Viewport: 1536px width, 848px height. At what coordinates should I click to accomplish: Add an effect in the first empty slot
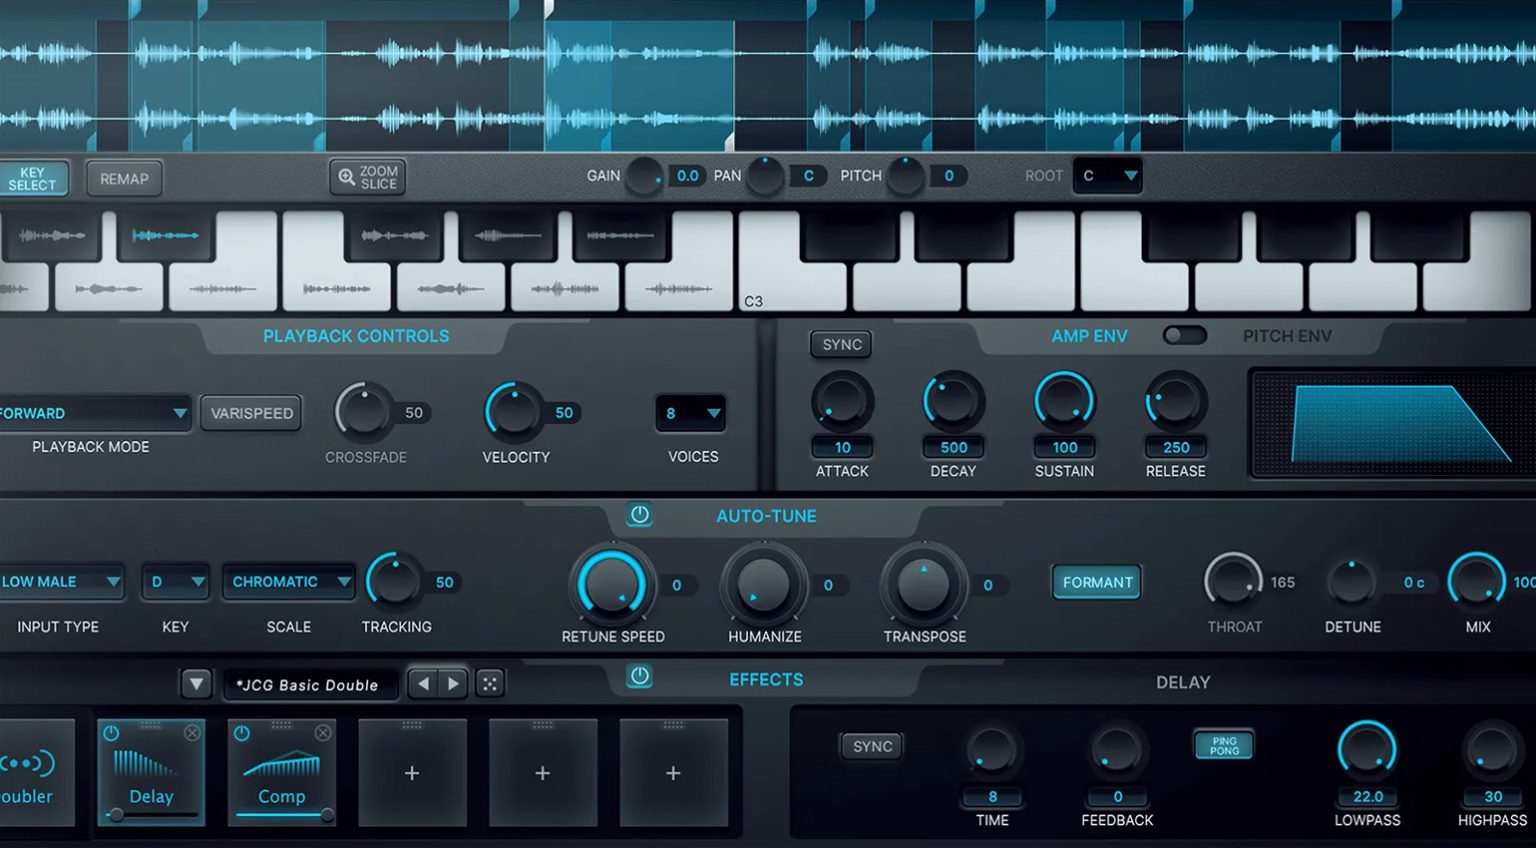[412, 773]
